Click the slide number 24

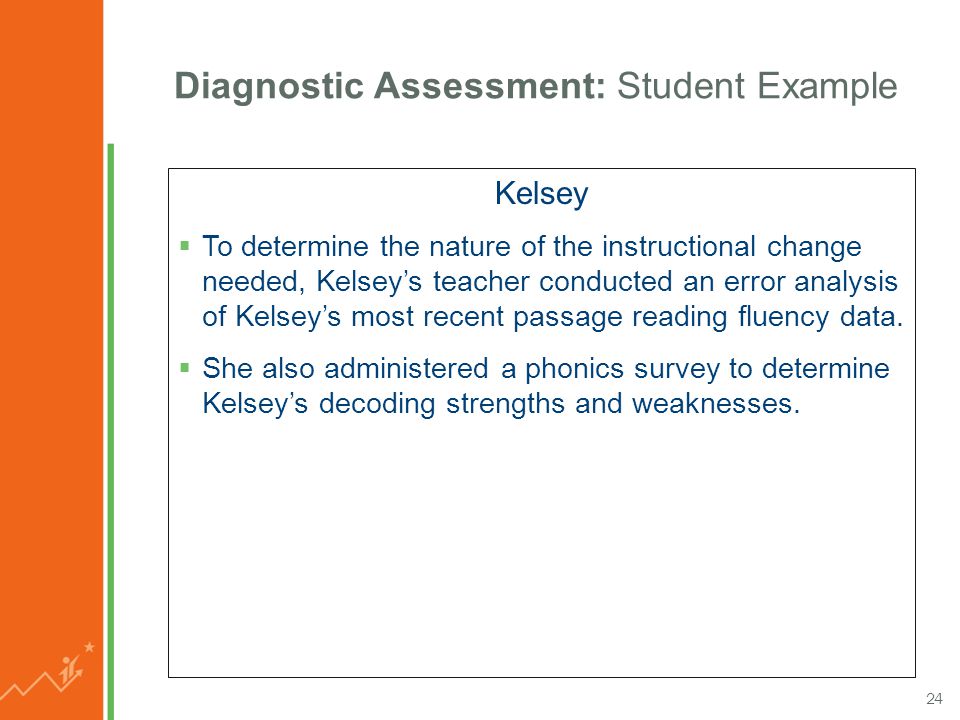click(934, 699)
